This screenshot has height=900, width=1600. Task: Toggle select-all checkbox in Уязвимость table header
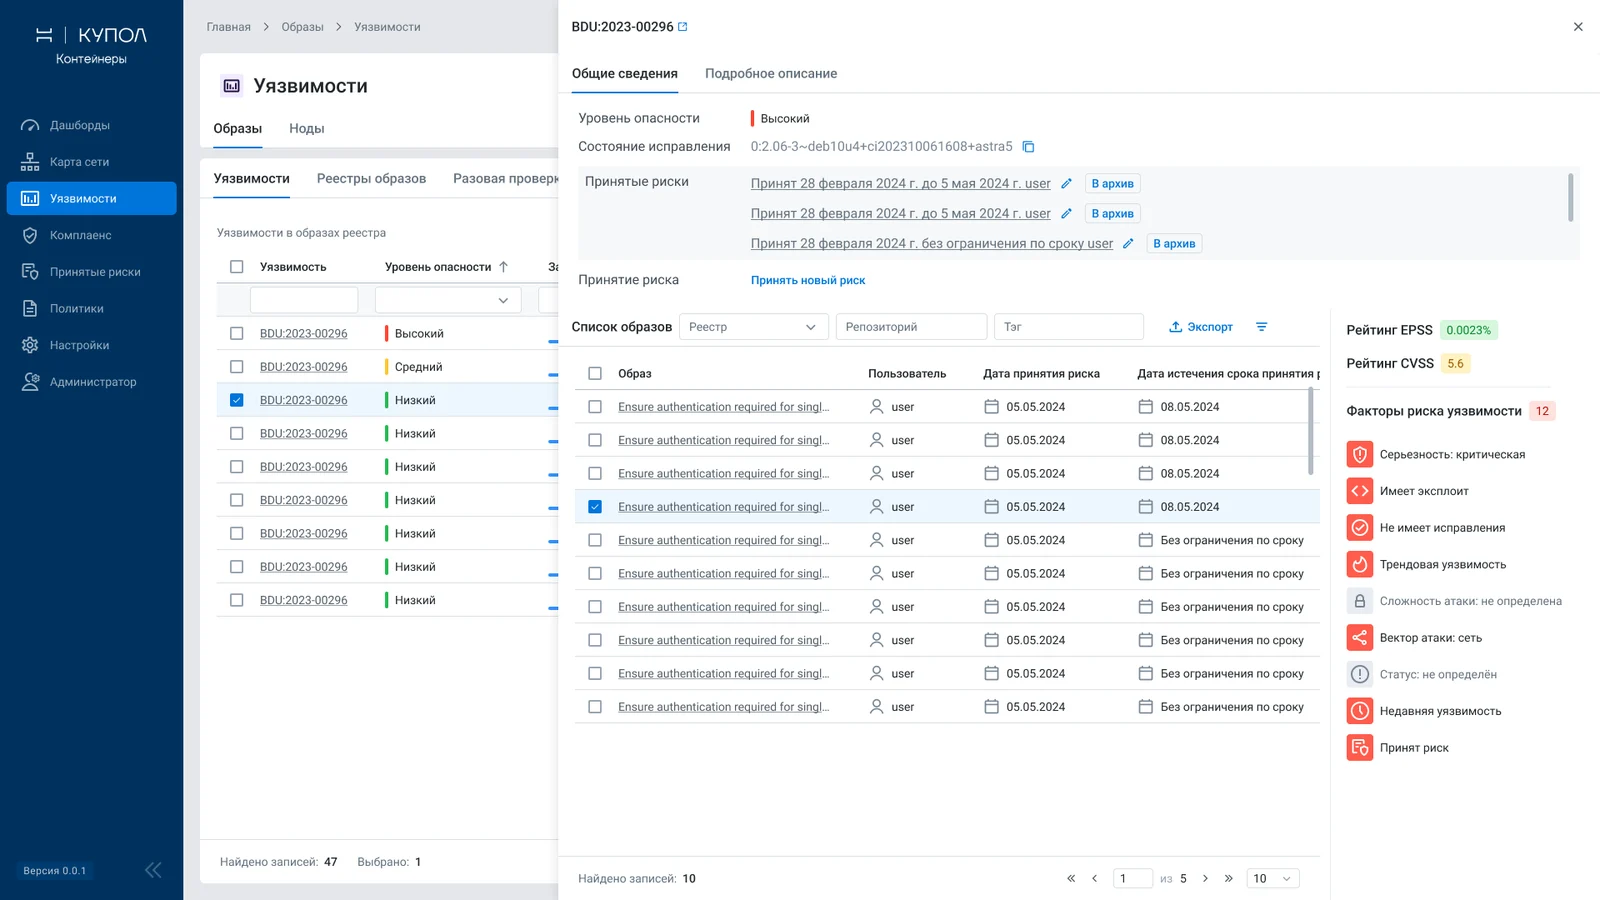(237, 267)
